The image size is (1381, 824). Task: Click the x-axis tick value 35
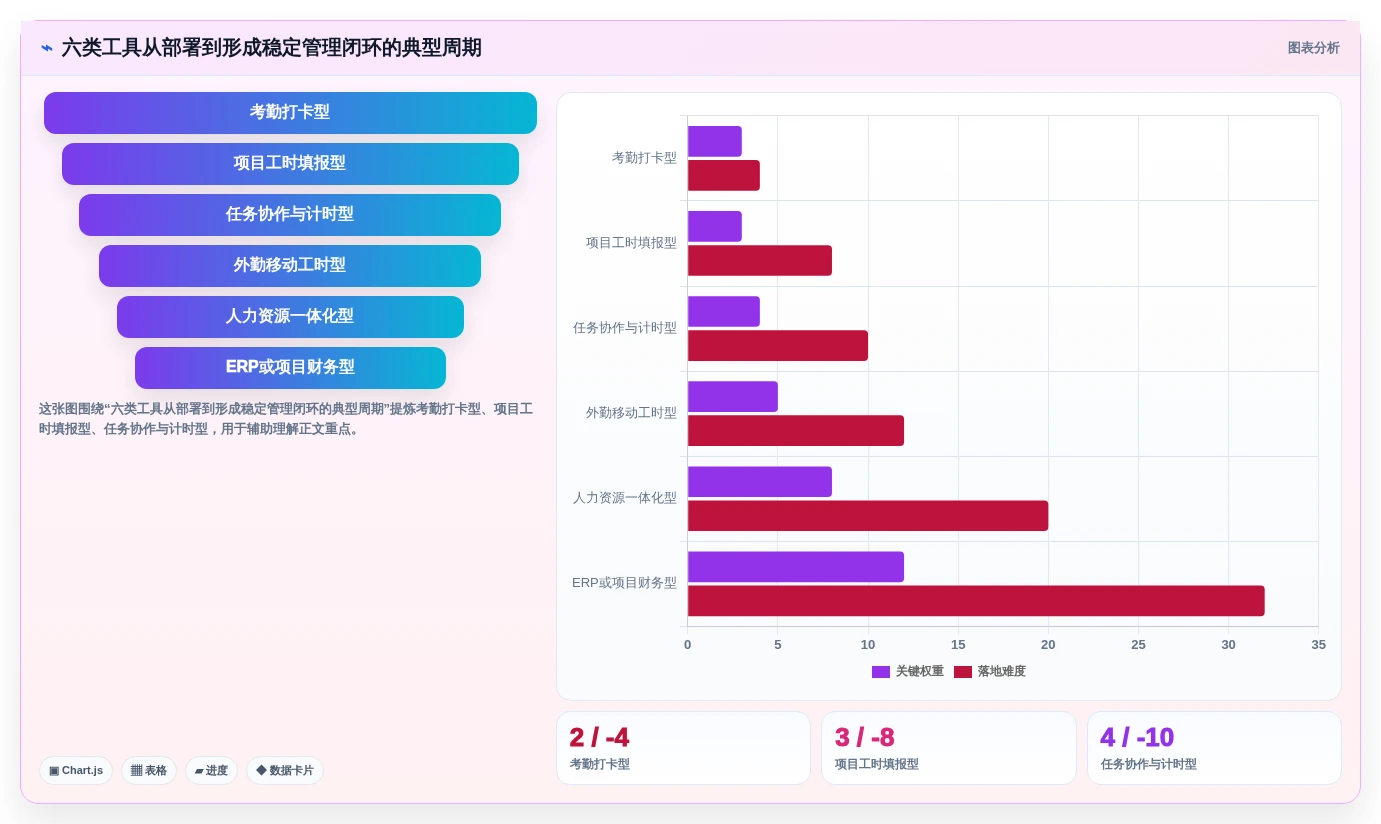(1318, 645)
